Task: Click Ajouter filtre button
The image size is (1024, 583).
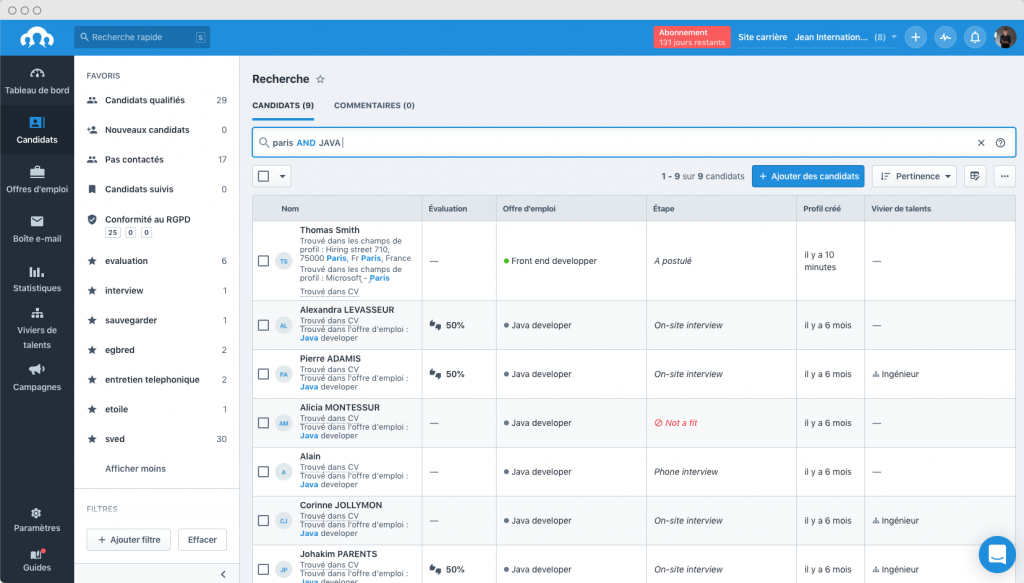Action: (x=129, y=540)
